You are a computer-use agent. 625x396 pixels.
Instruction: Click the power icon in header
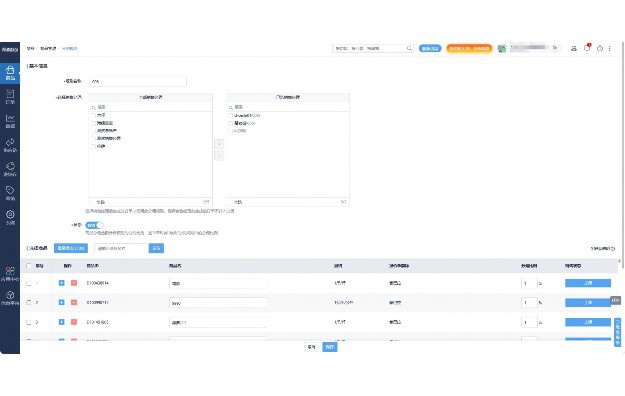tap(599, 48)
